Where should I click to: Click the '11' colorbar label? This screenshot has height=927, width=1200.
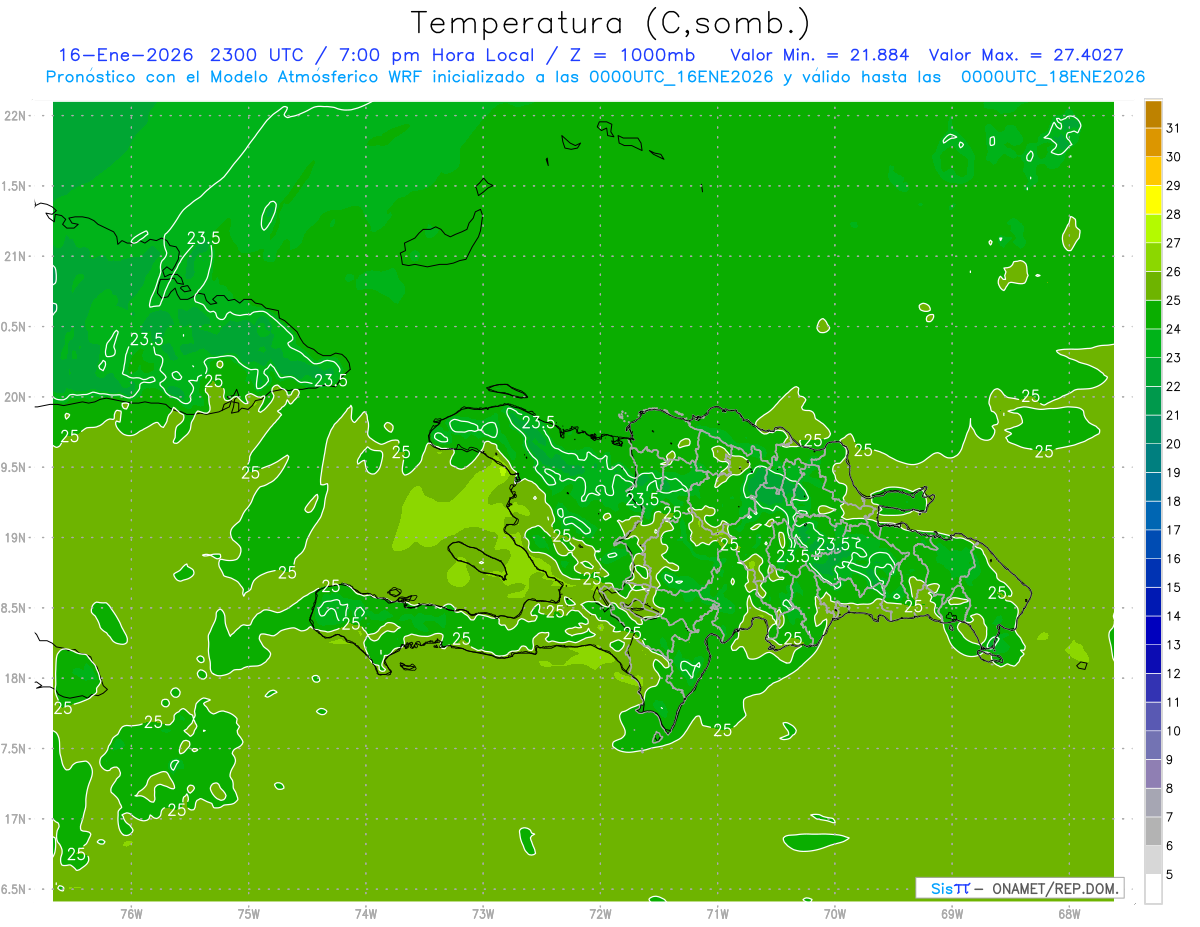pos(1174,702)
